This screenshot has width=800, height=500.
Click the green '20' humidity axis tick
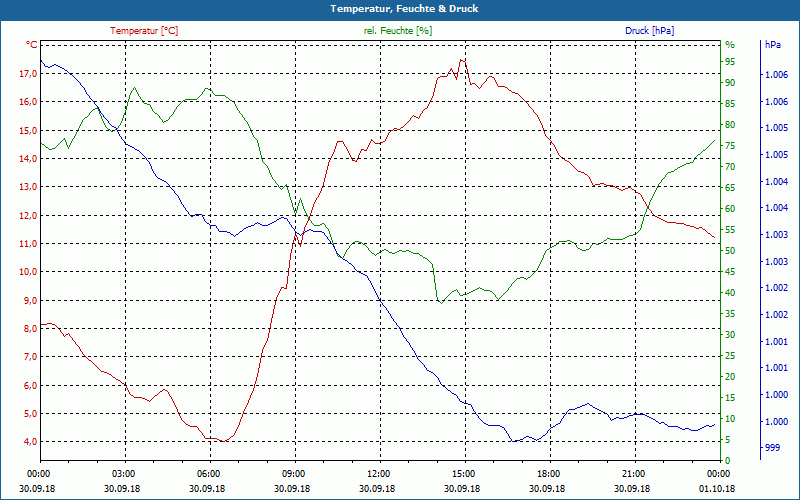(x=730, y=376)
